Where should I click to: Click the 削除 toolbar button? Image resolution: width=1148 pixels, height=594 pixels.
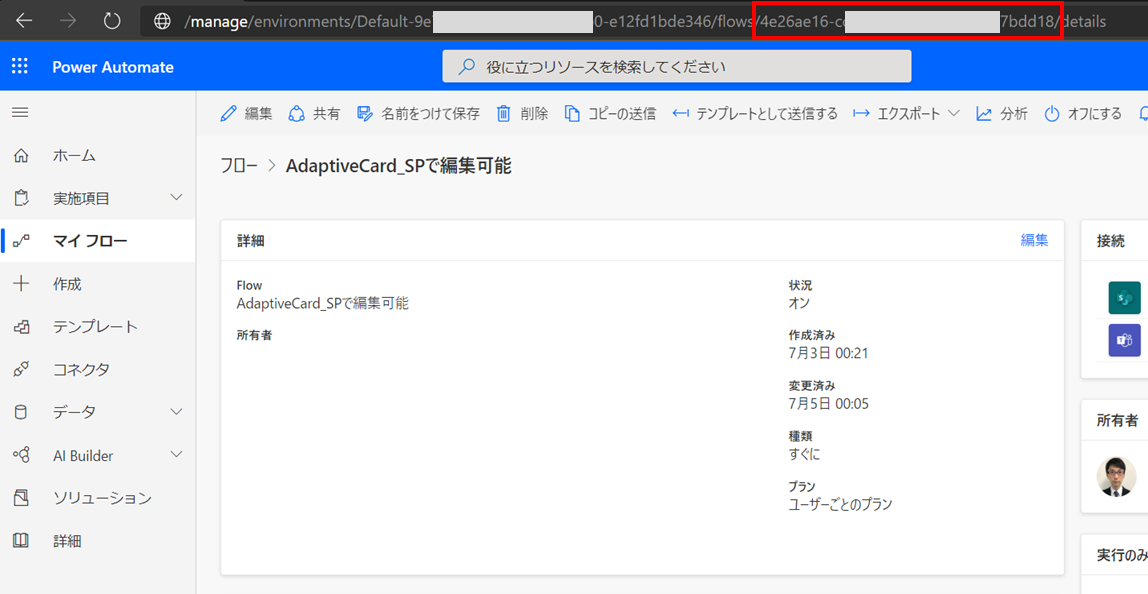click(522, 114)
